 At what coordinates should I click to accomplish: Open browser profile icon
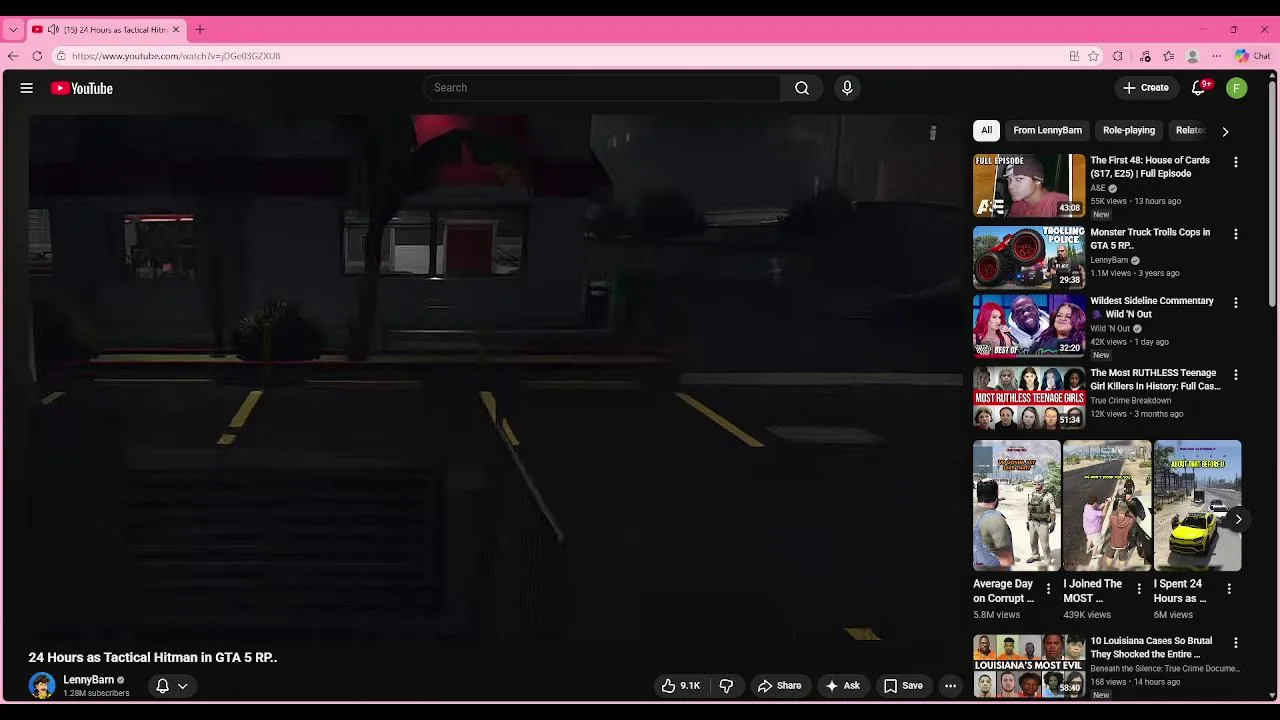pos(1192,56)
